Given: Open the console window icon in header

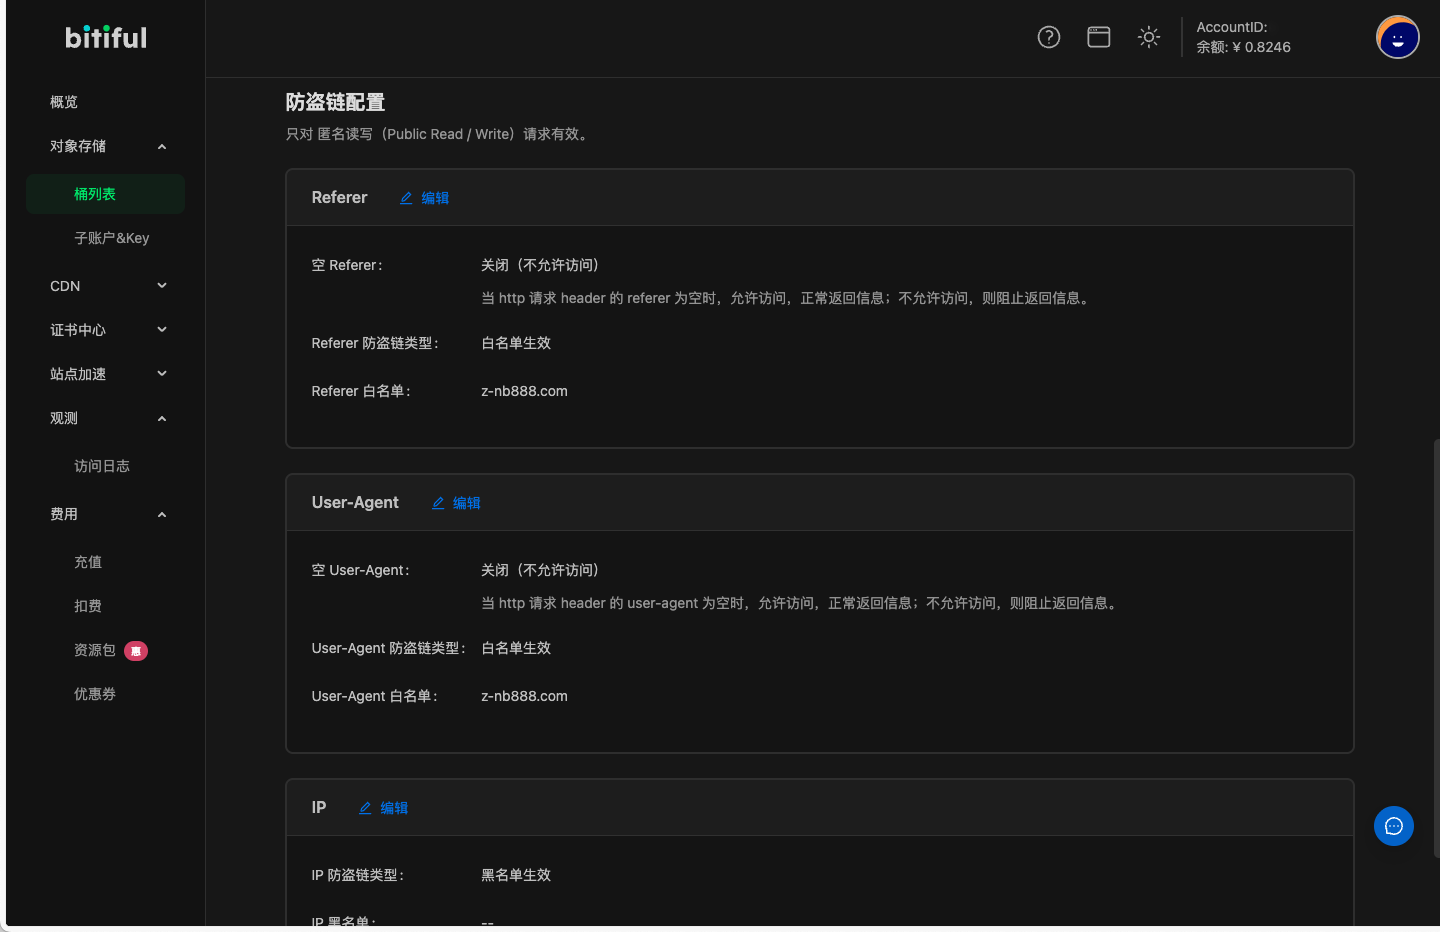Looking at the screenshot, I should point(1099,37).
